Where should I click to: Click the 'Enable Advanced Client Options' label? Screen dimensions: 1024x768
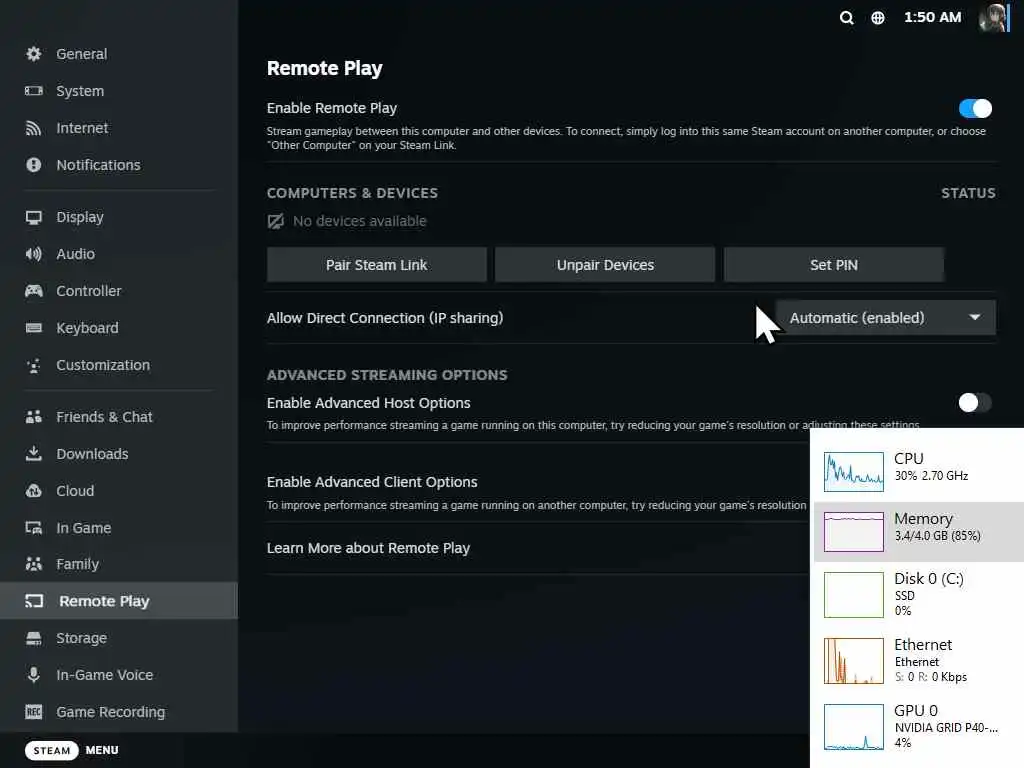pos(372,482)
